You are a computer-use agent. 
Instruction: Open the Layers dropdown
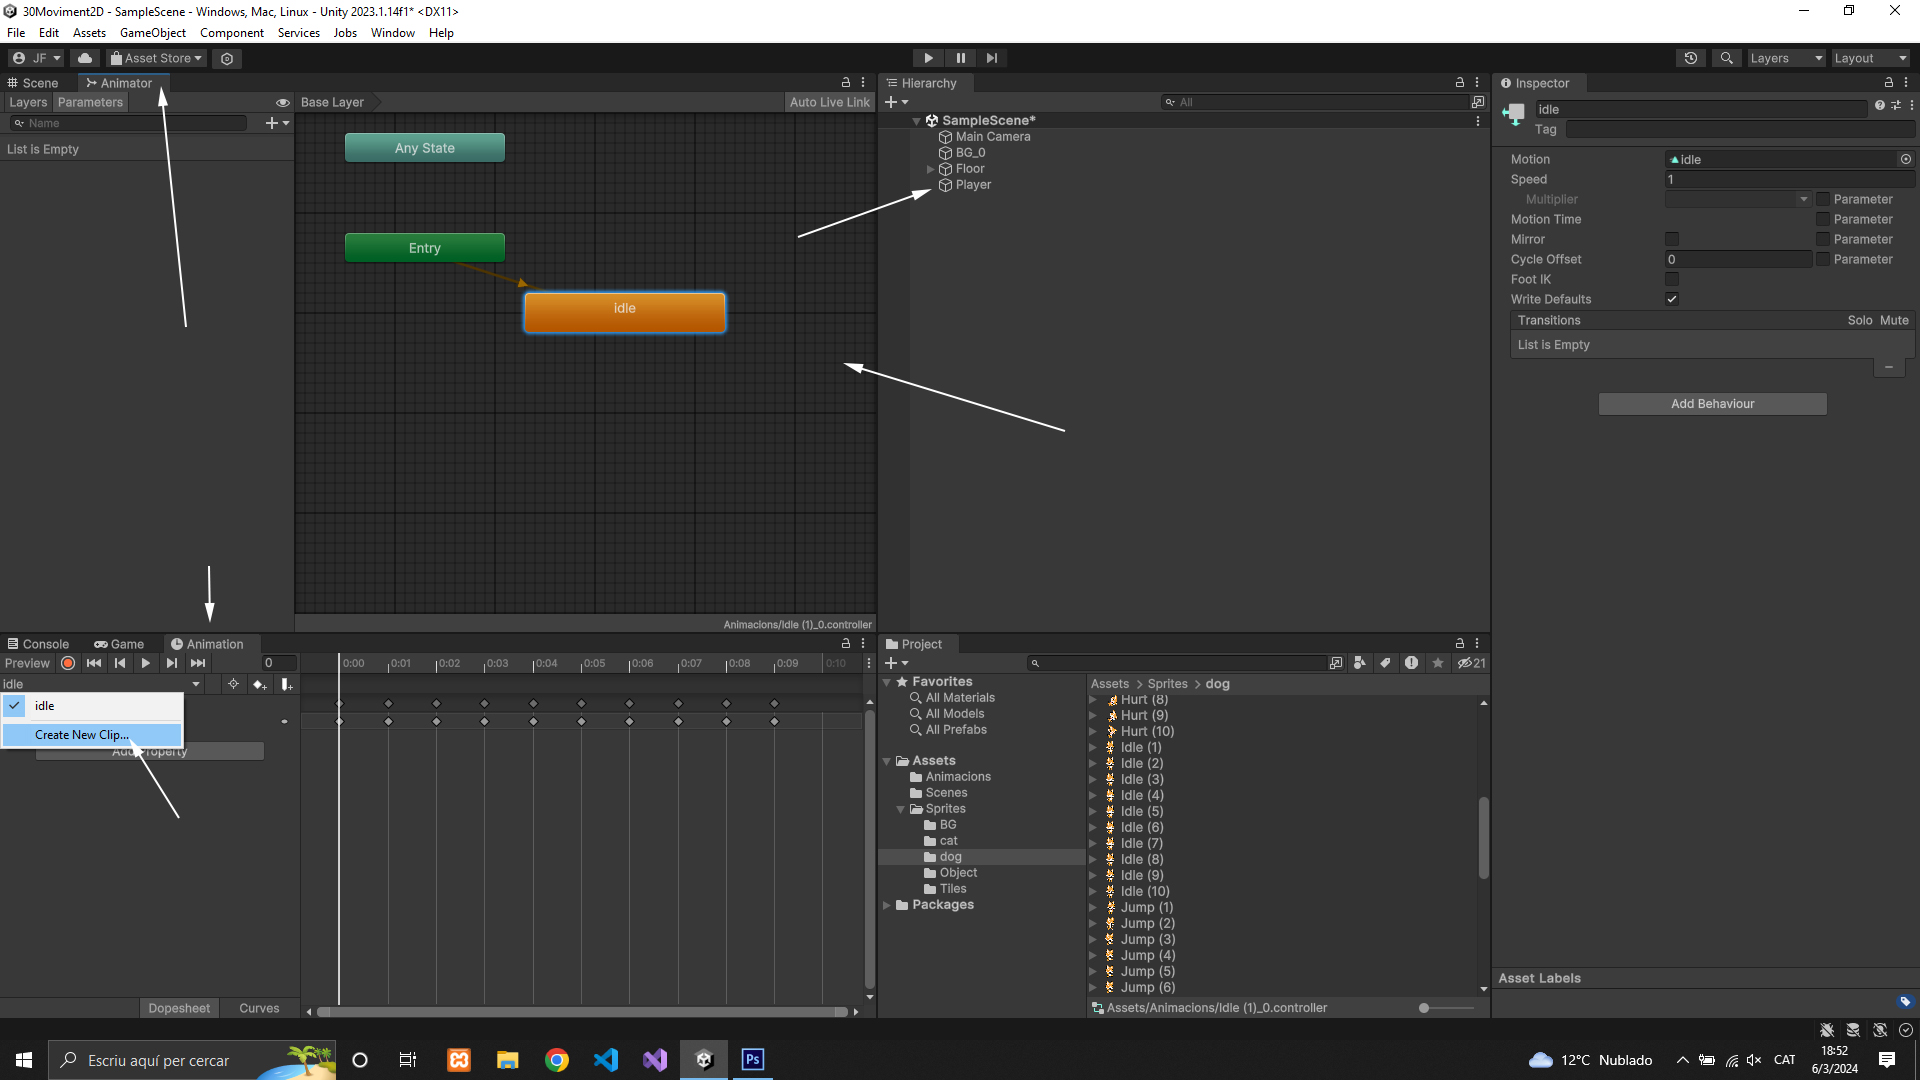point(1785,58)
